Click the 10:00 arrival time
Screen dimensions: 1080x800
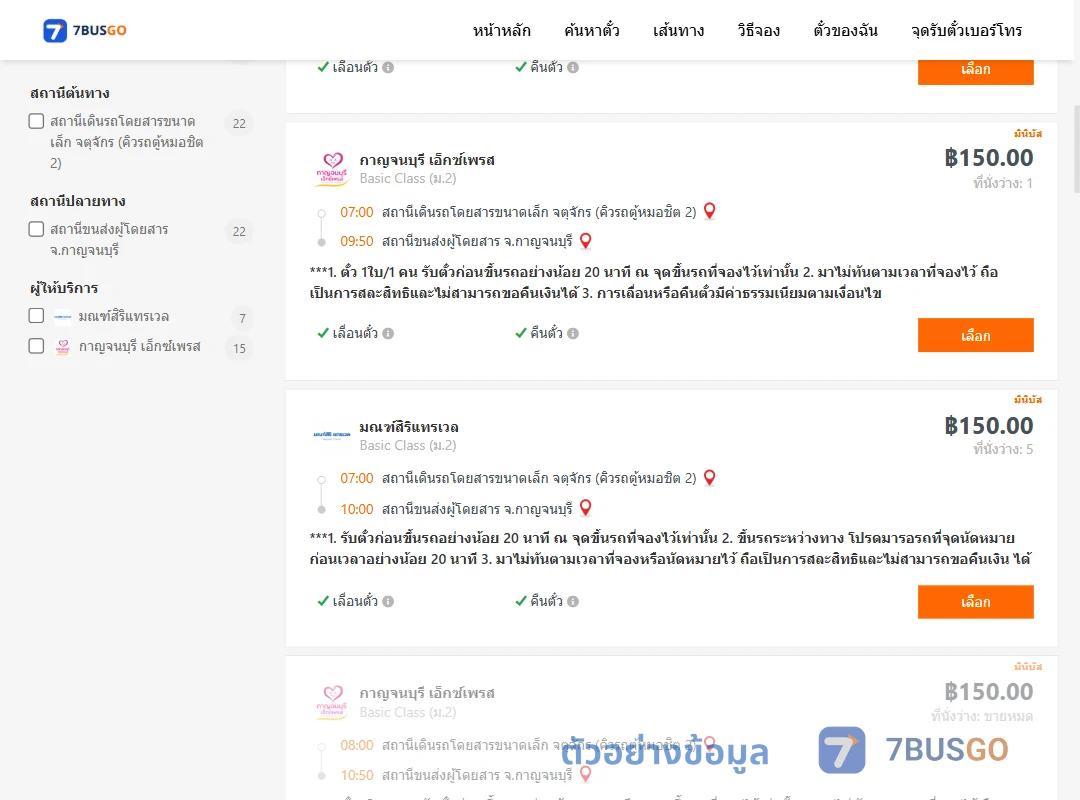[x=357, y=509]
